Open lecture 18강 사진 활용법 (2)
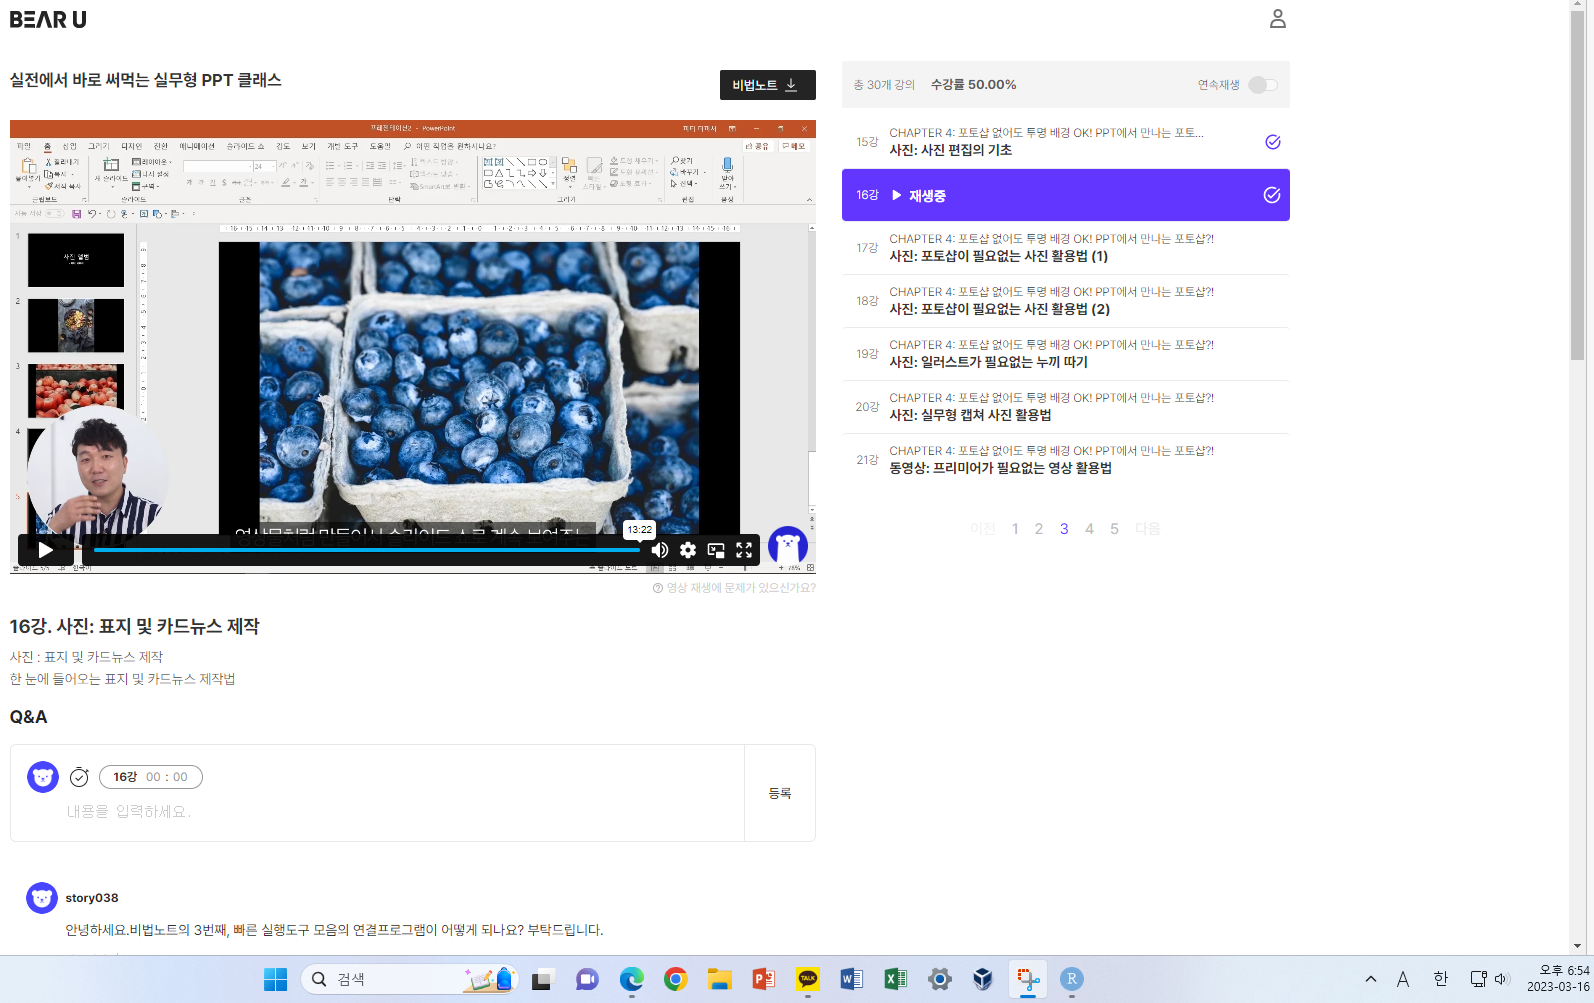 1066,301
